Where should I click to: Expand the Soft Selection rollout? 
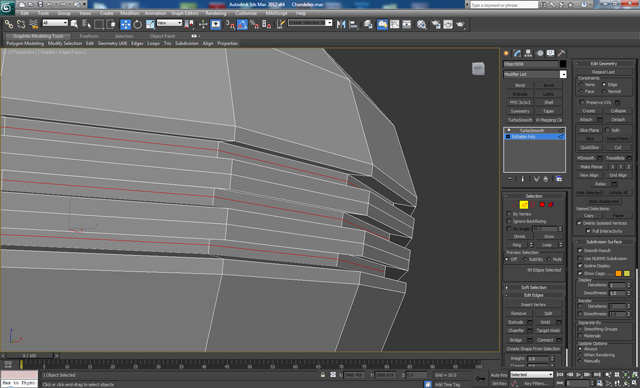click(534, 287)
